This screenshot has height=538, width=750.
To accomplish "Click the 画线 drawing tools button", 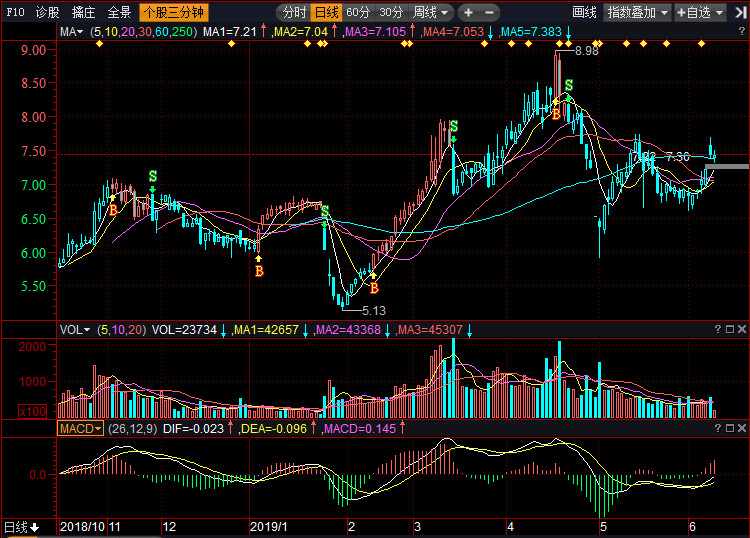I will pos(584,13).
